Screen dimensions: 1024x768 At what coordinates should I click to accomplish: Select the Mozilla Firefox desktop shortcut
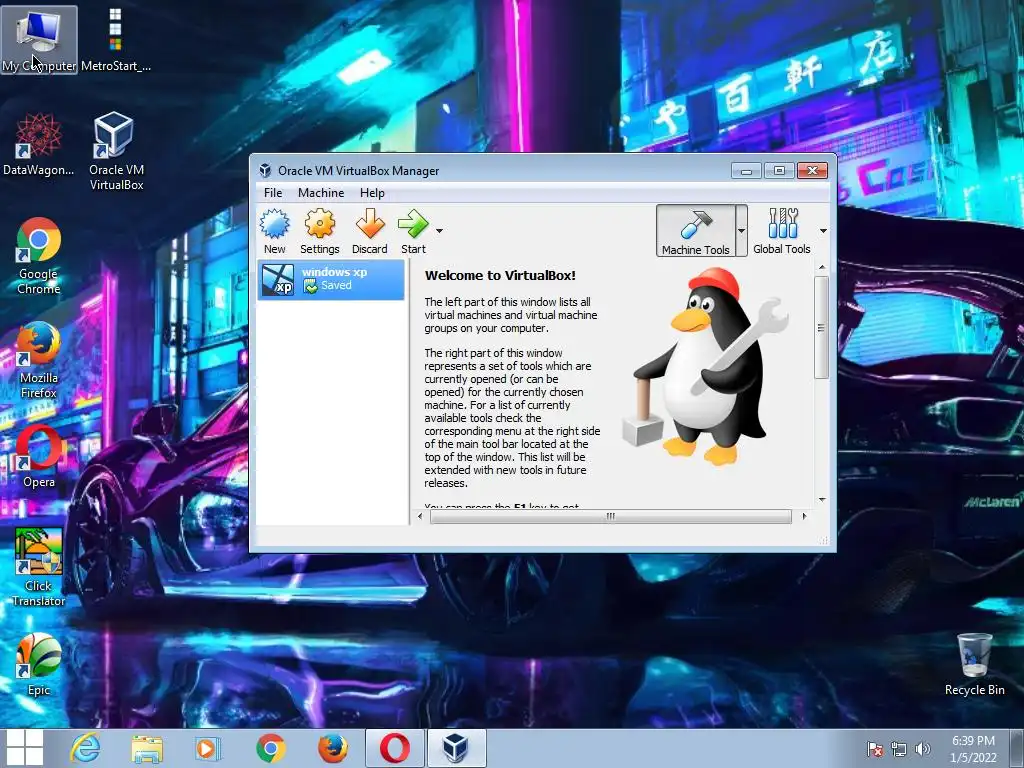39,359
